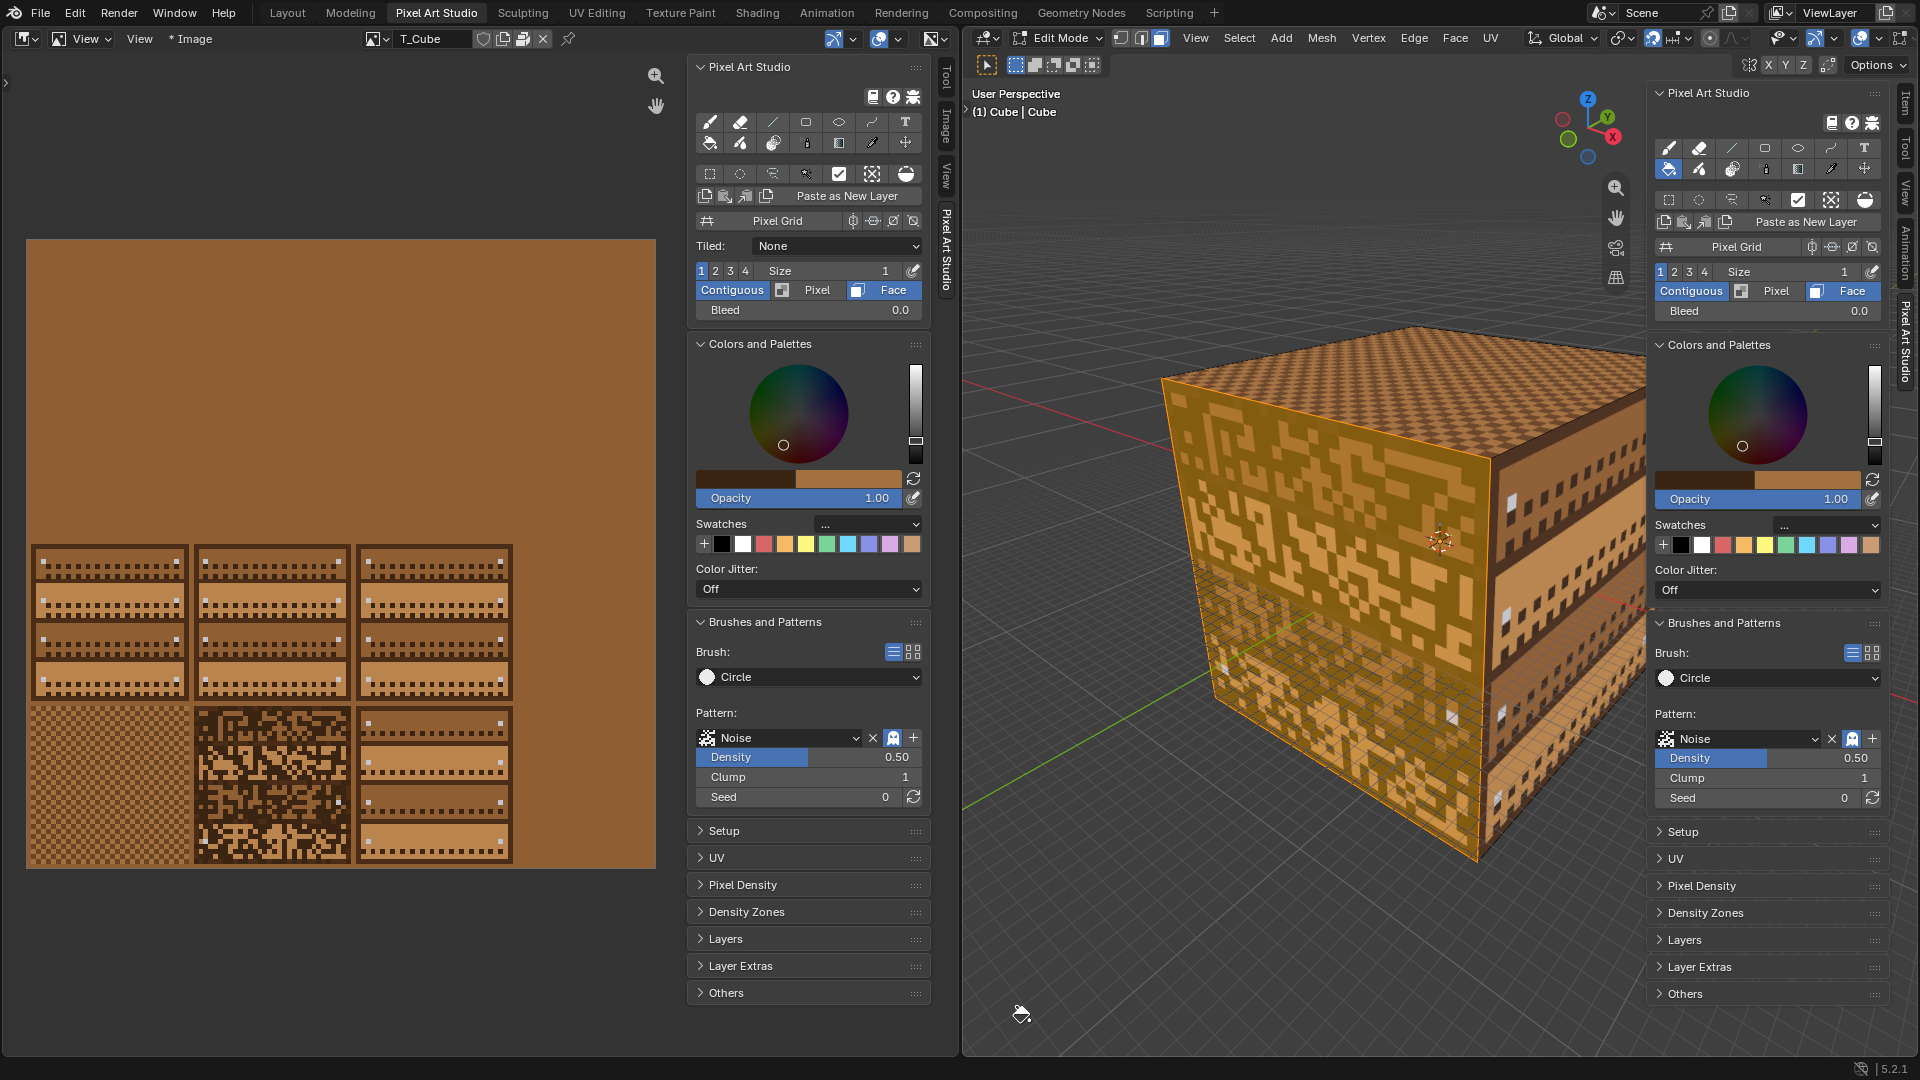Open the Tiled dropdown set to None
This screenshot has height=1080, width=1920.
tap(837, 246)
